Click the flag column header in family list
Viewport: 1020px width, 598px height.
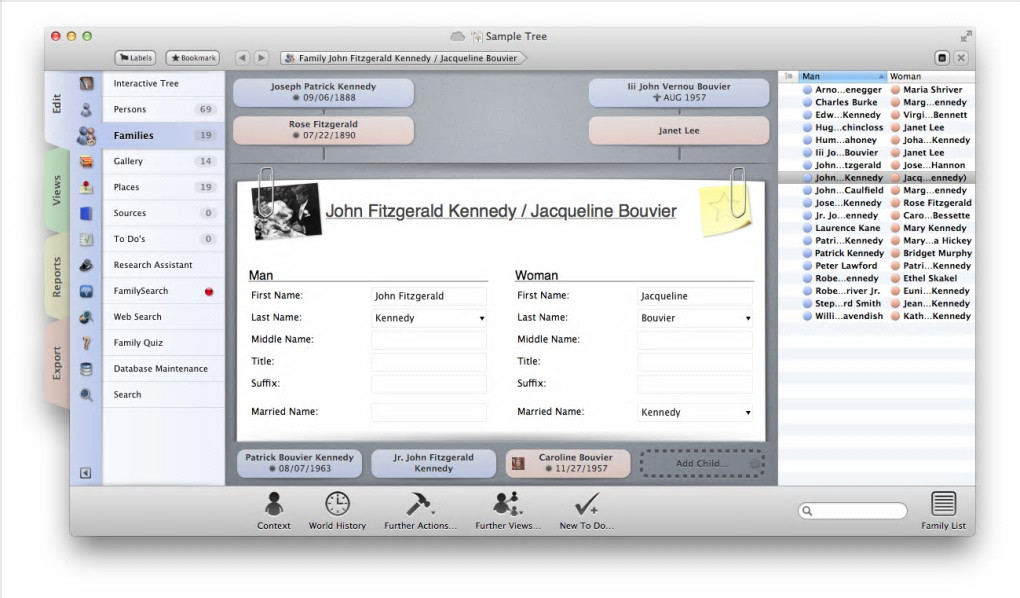point(788,76)
